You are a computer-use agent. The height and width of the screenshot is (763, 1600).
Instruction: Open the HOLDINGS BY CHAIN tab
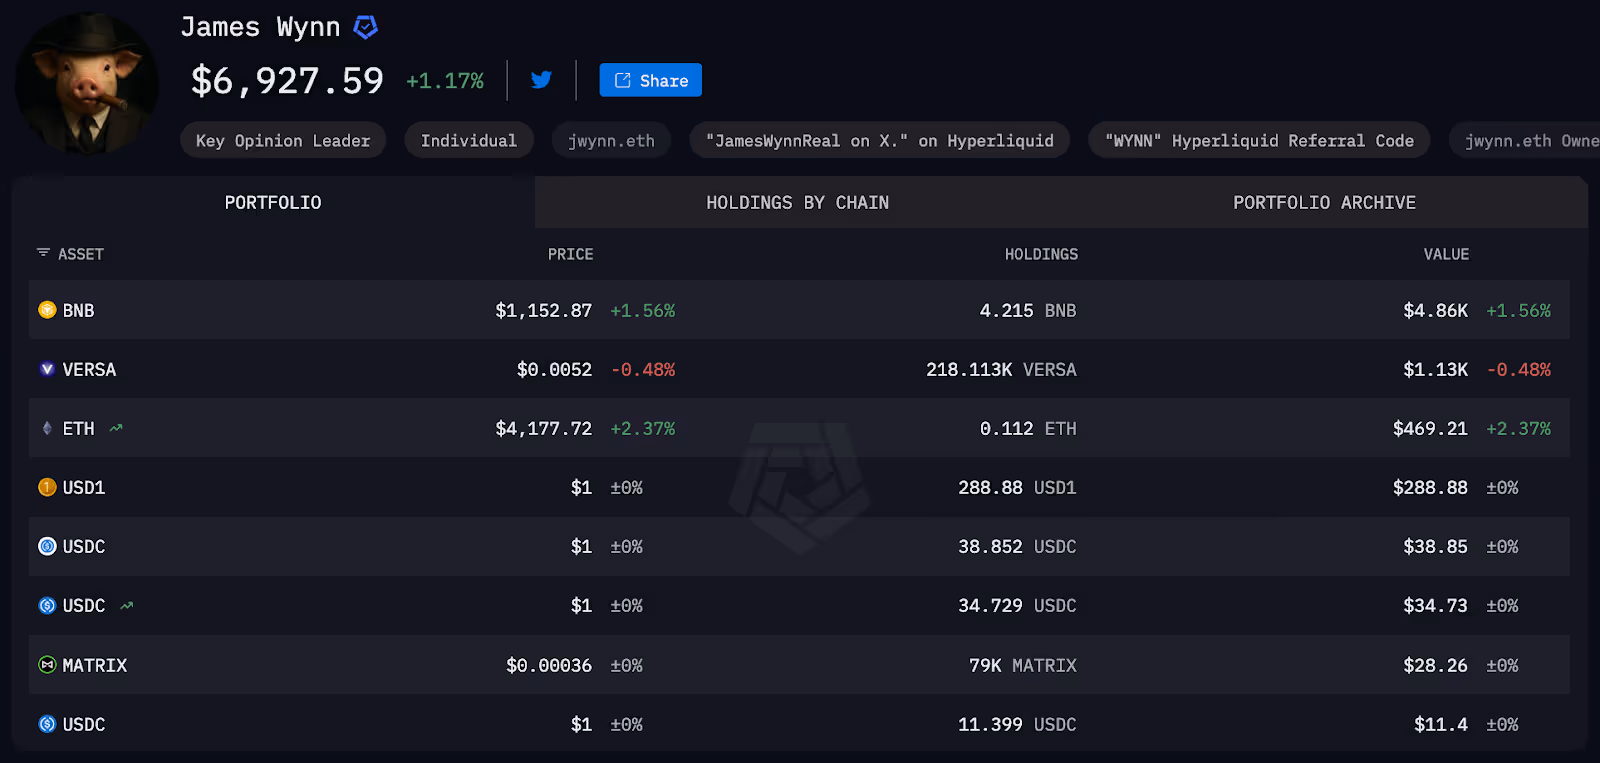(x=797, y=202)
